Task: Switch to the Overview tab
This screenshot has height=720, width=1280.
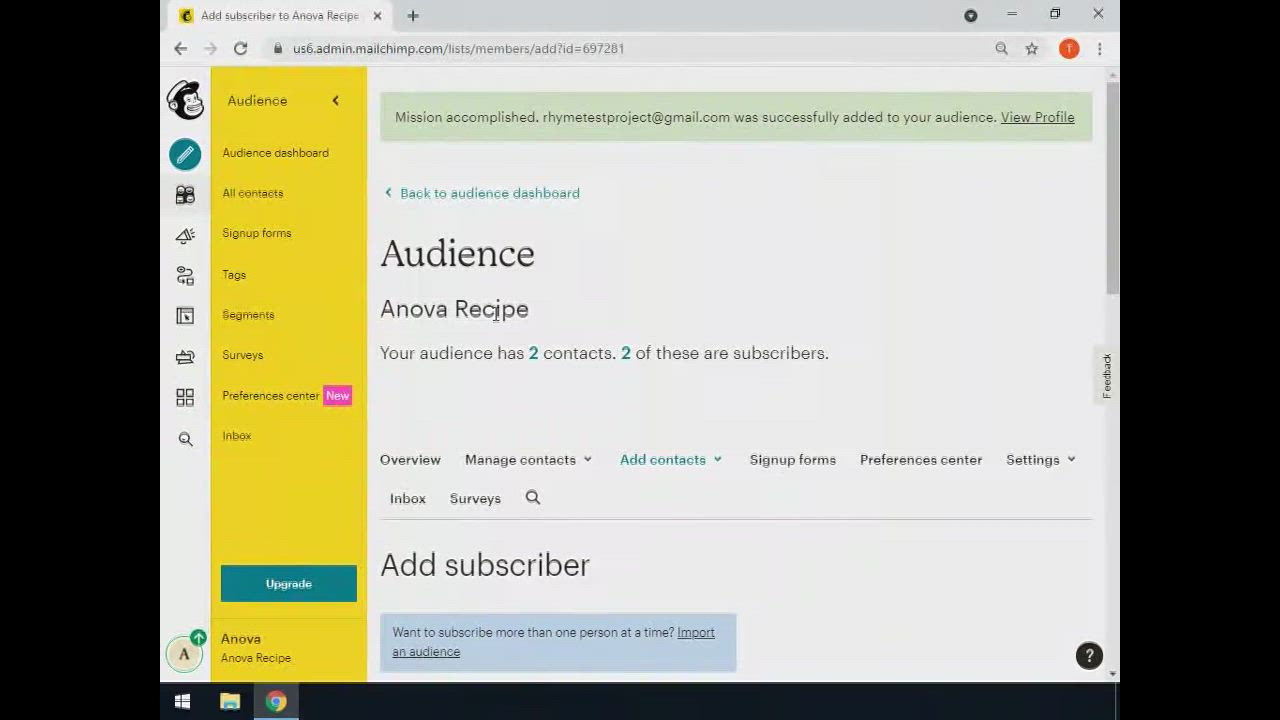Action: (x=410, y=460)
